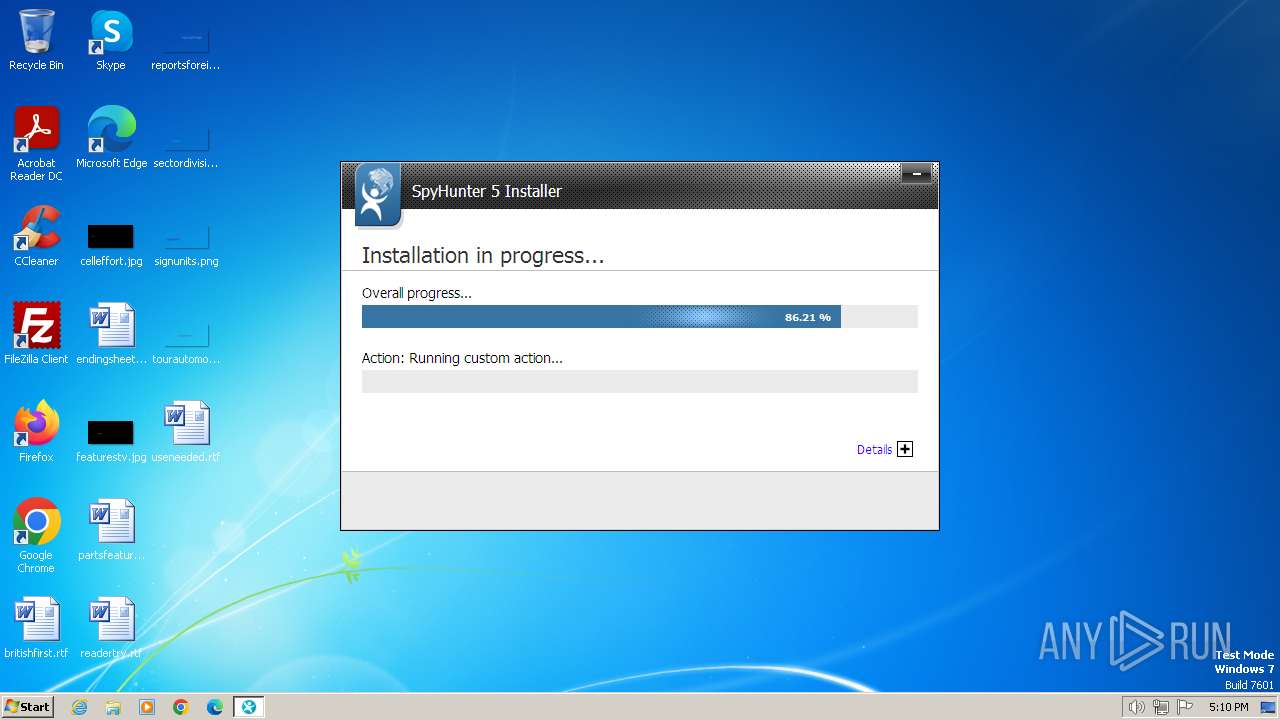Select the endingsheet... document
The image size is (1280, 720).
(111, 334)
